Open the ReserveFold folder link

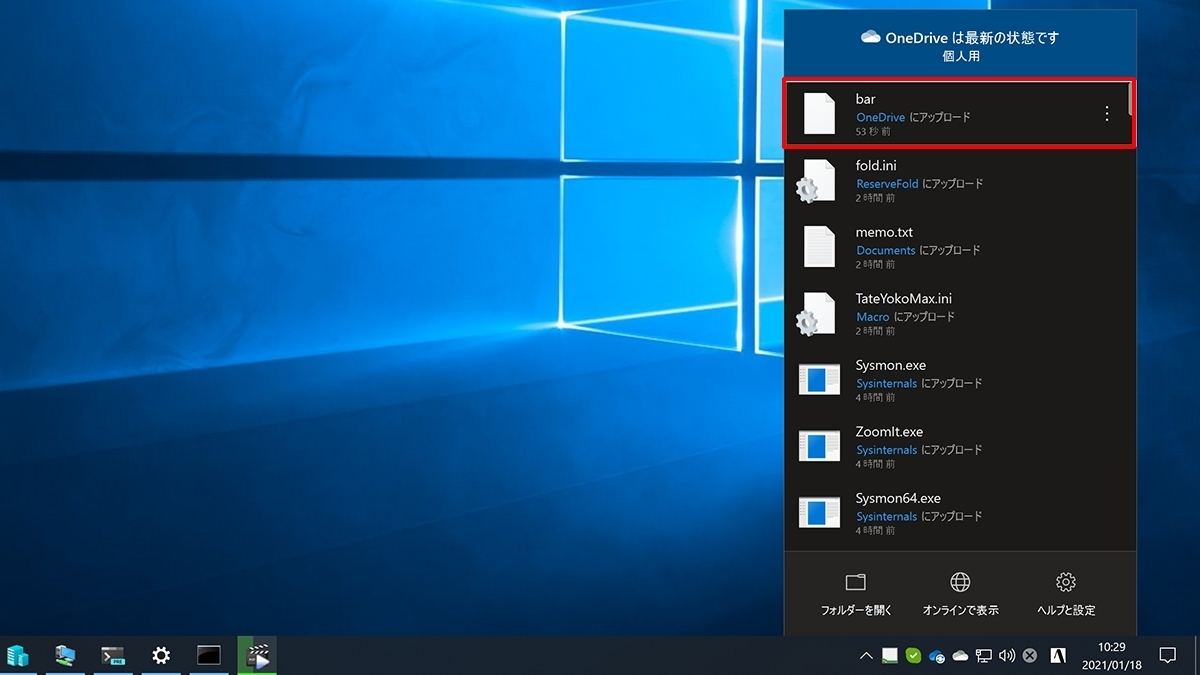(x=887, y=184)
